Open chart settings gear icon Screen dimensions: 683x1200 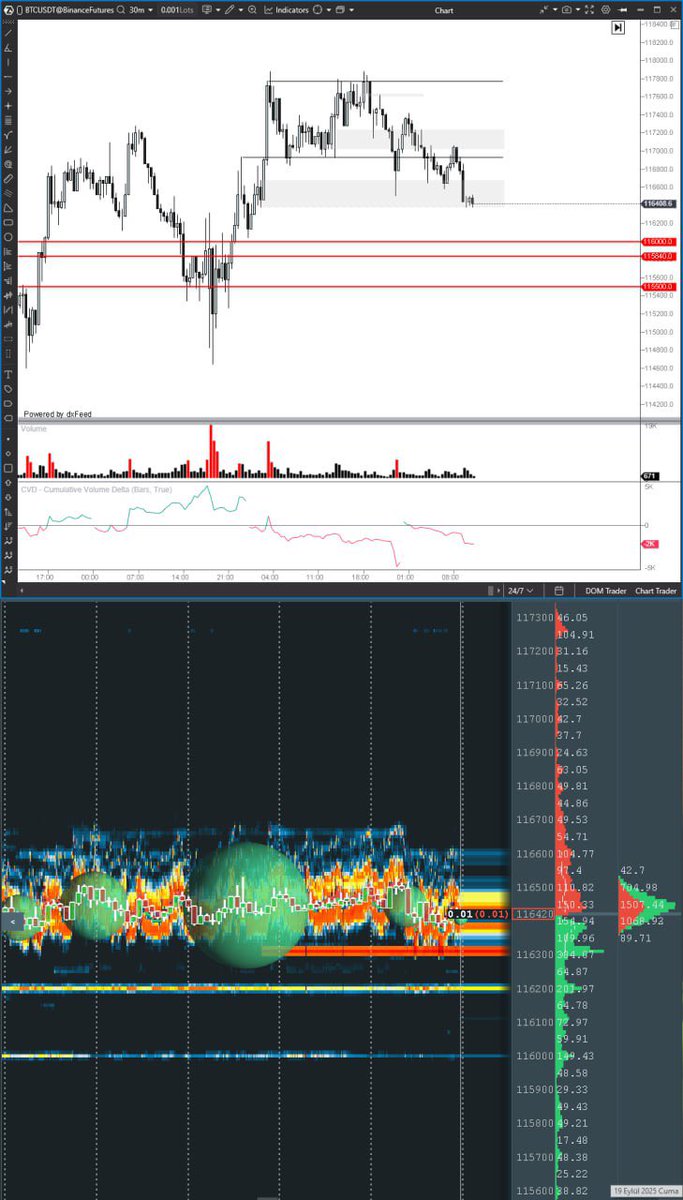(606, 9)
